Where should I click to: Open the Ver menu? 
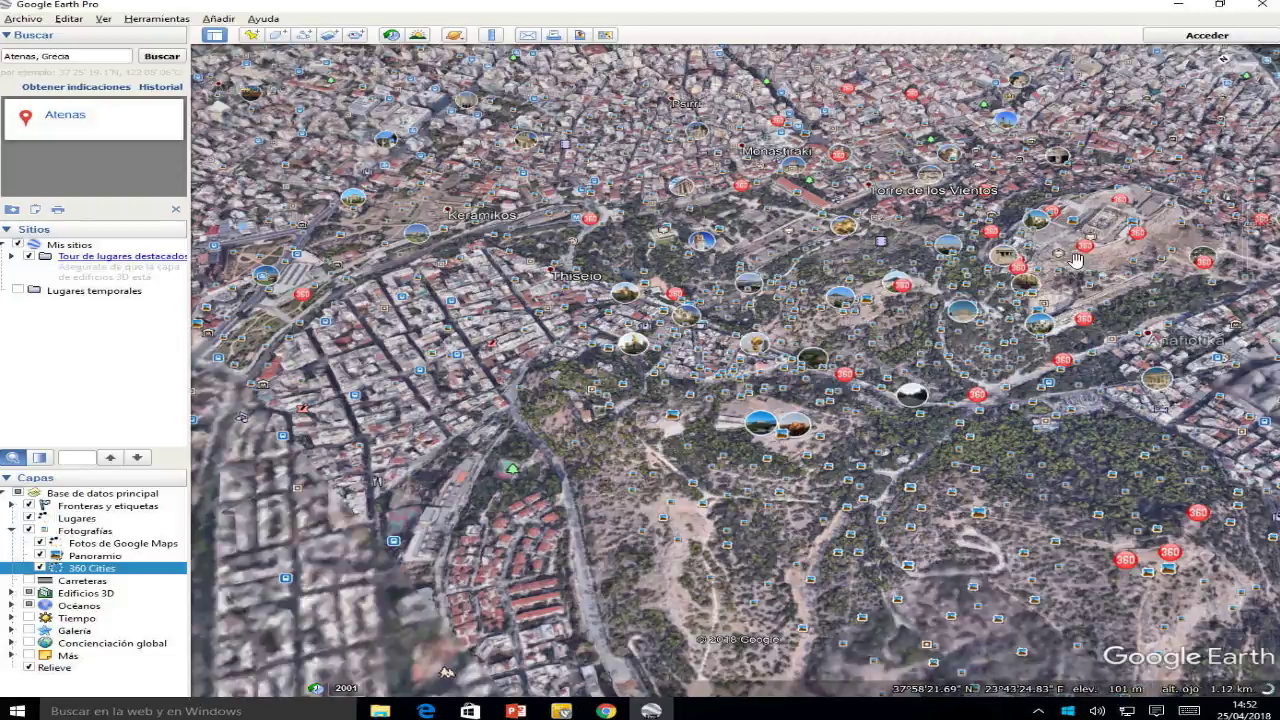tap(103, 19)
